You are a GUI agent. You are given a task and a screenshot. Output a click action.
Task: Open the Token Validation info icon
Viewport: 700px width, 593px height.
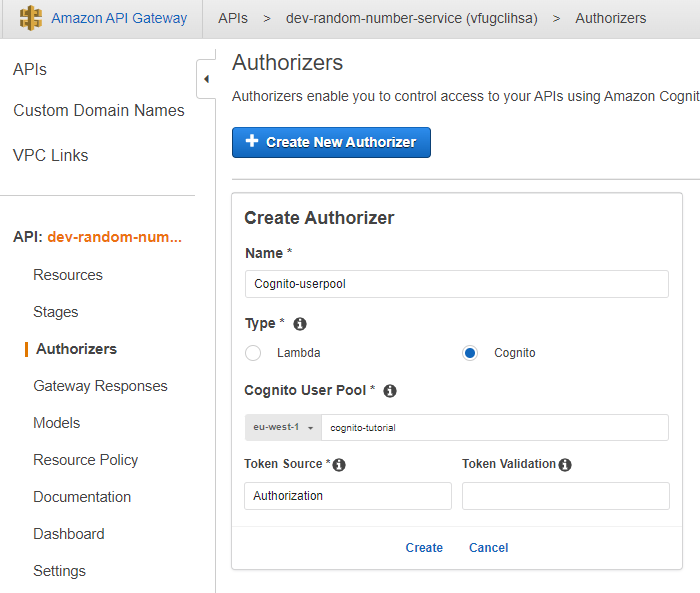565,465
